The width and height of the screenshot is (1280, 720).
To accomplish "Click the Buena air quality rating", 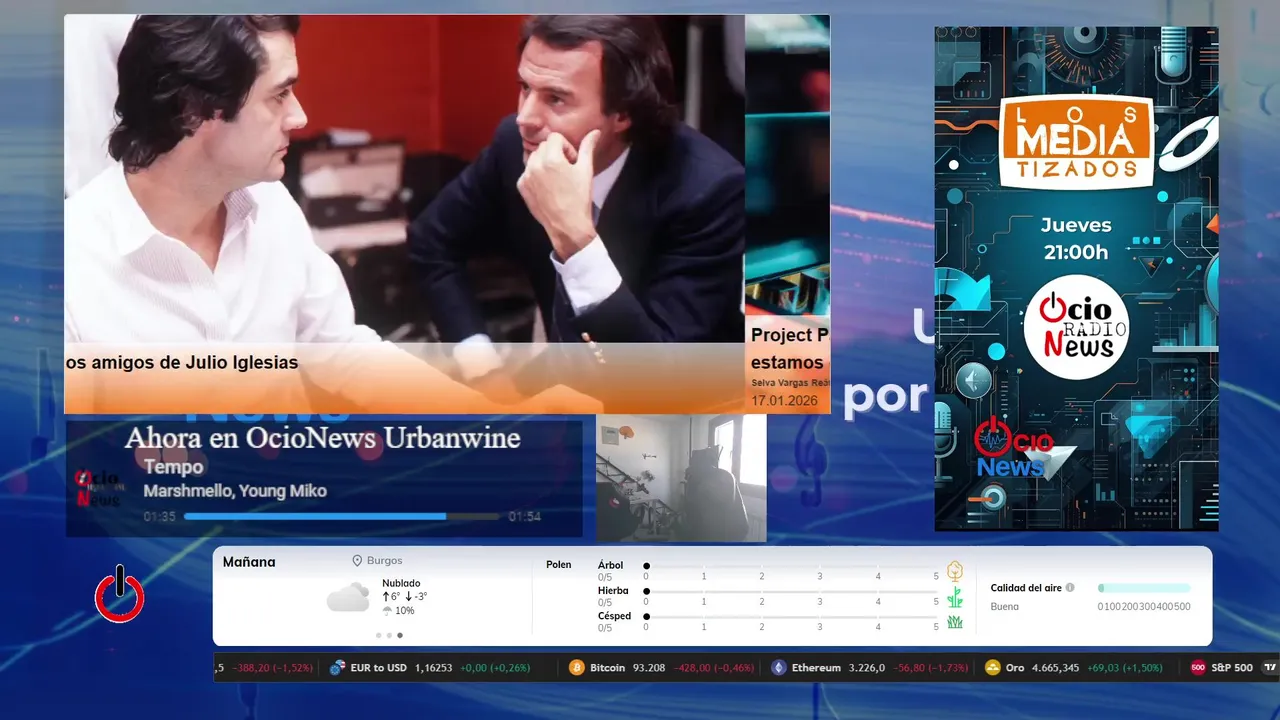I will (x=1004, y=607).
